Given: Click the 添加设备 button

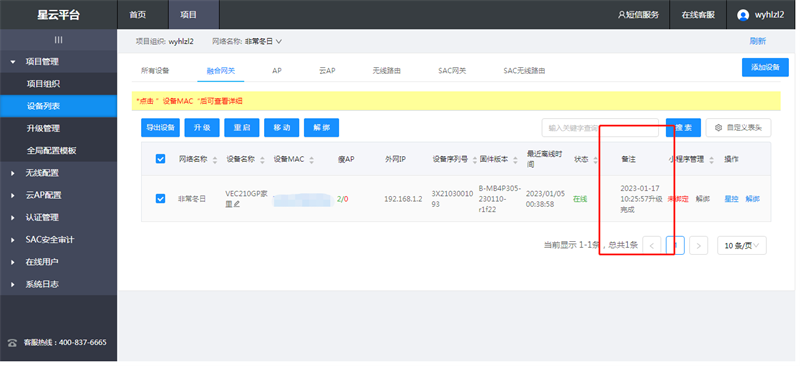Looking at the screenshot, I should (x=765, y=67).
